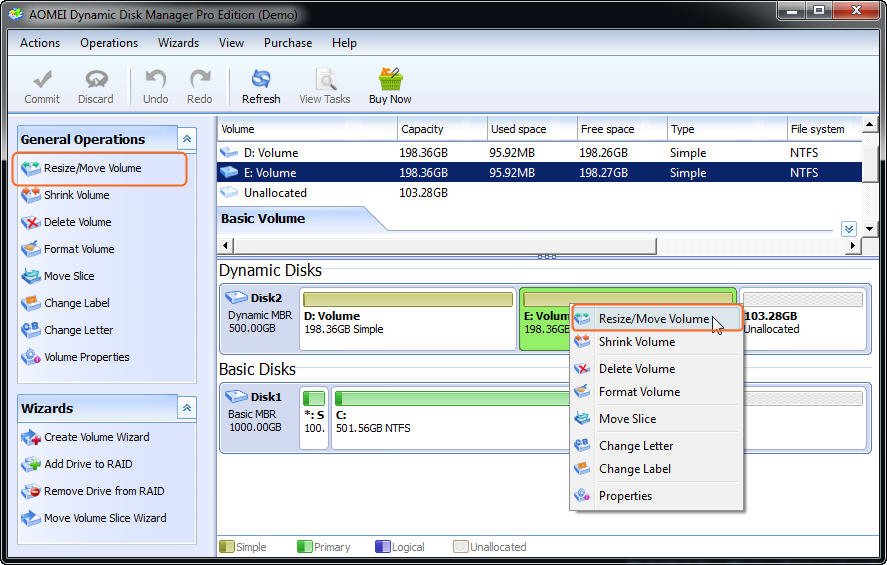
Task: Expand the Basic Volume section chevron
Action: click(x=849, y=229)
